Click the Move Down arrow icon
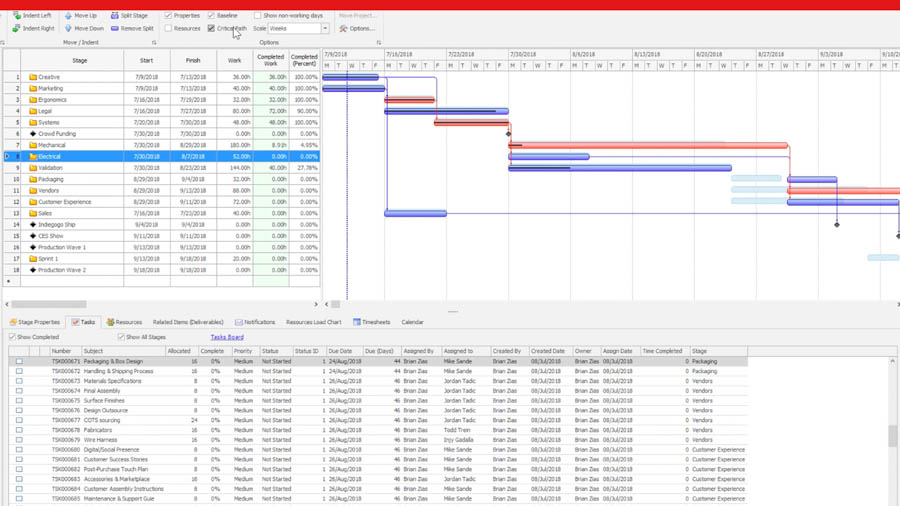Screen dimensions: 900x506 tap(68, 29)
